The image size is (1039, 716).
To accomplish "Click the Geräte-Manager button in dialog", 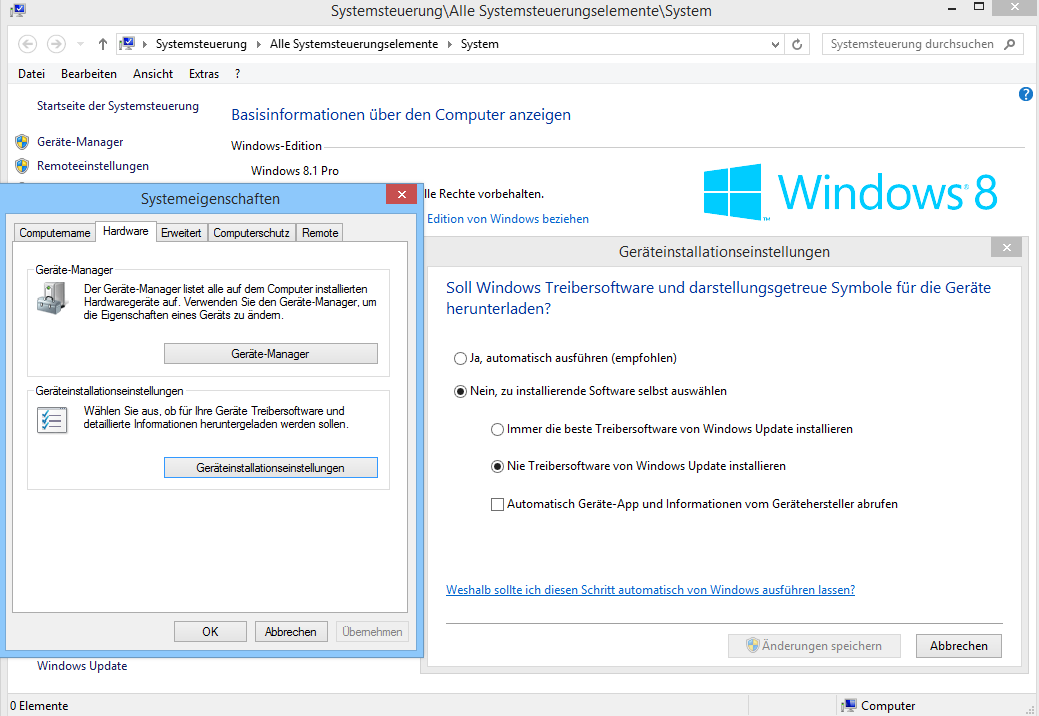I will [x=270, y=354].
